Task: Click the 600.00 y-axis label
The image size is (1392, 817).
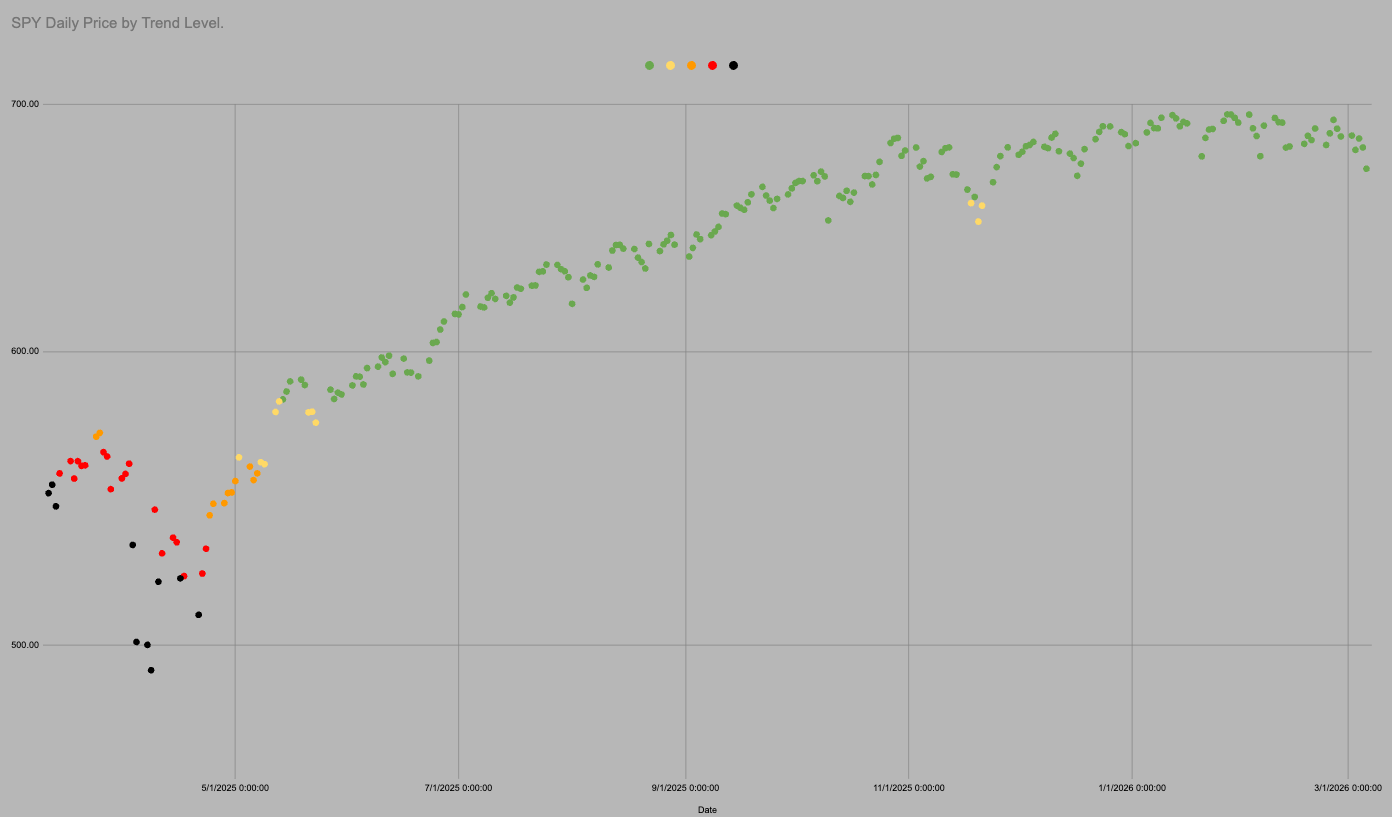Action: 25,351
